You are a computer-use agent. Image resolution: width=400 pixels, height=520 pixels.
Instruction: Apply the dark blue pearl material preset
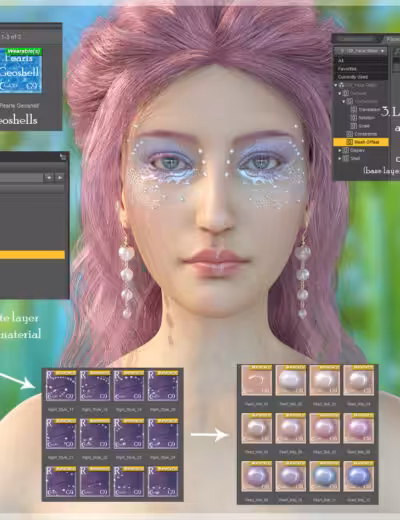(x=359, y=476)
